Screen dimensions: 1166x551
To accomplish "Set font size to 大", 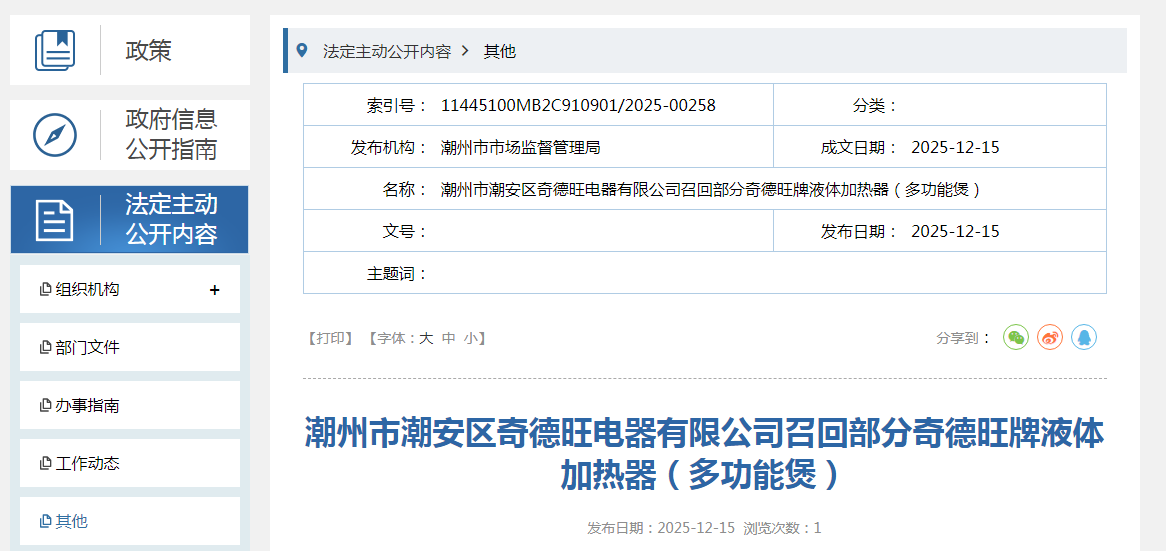I will 426,338.
